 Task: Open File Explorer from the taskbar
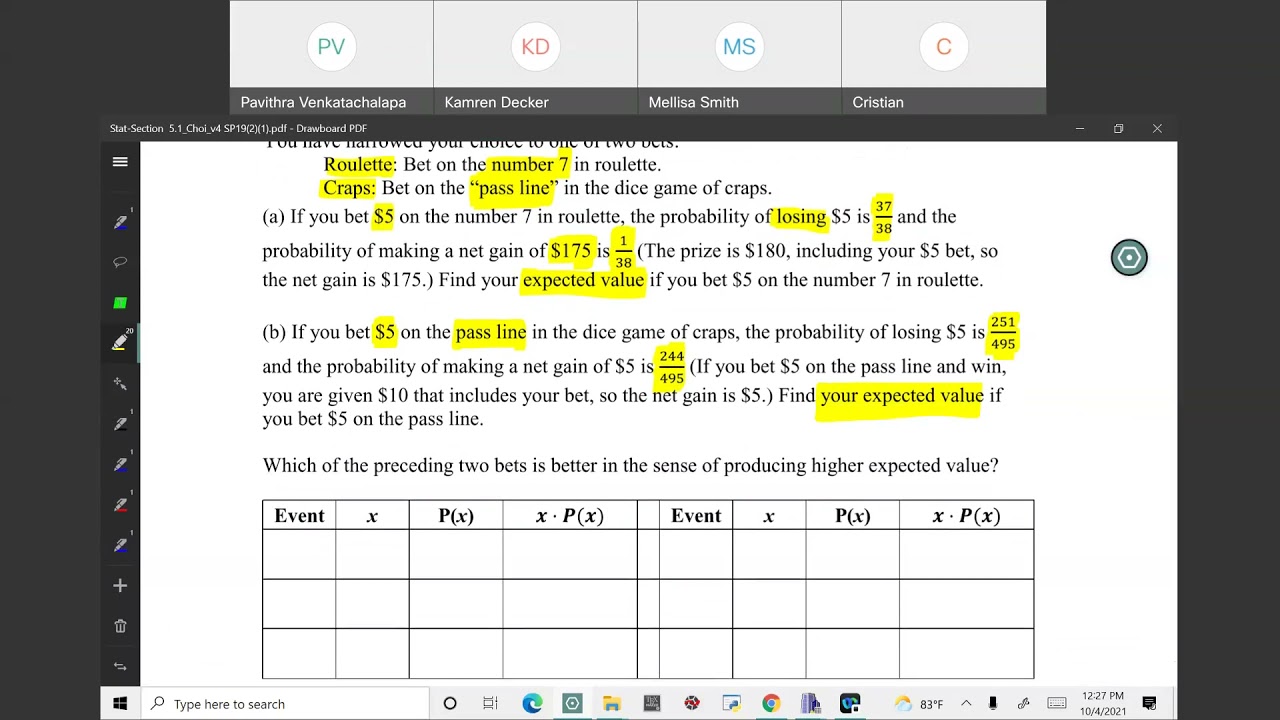pos(612,704)
